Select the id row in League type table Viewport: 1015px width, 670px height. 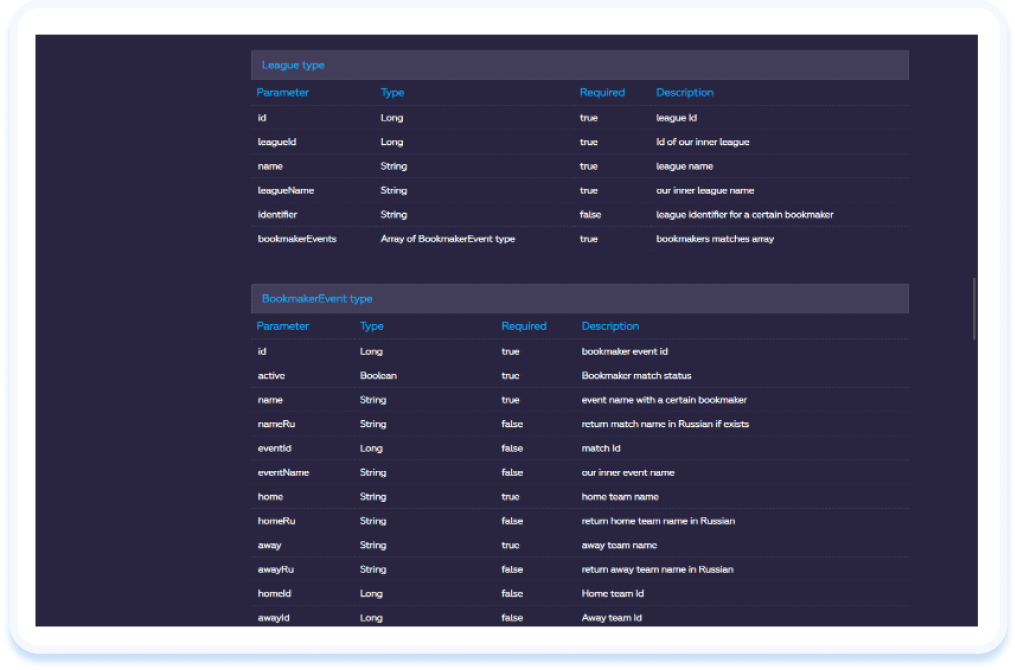pyautogui.click(x=260, y=117)
